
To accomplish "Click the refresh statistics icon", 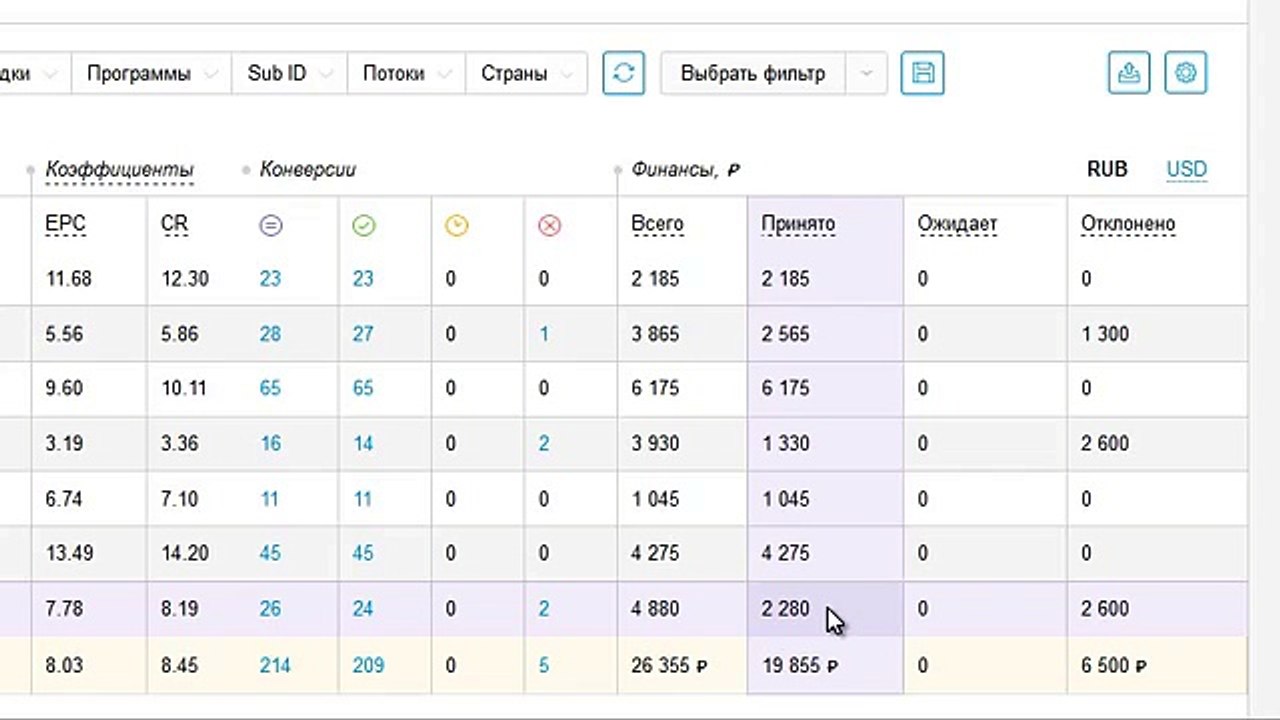I will click(623, 73).
